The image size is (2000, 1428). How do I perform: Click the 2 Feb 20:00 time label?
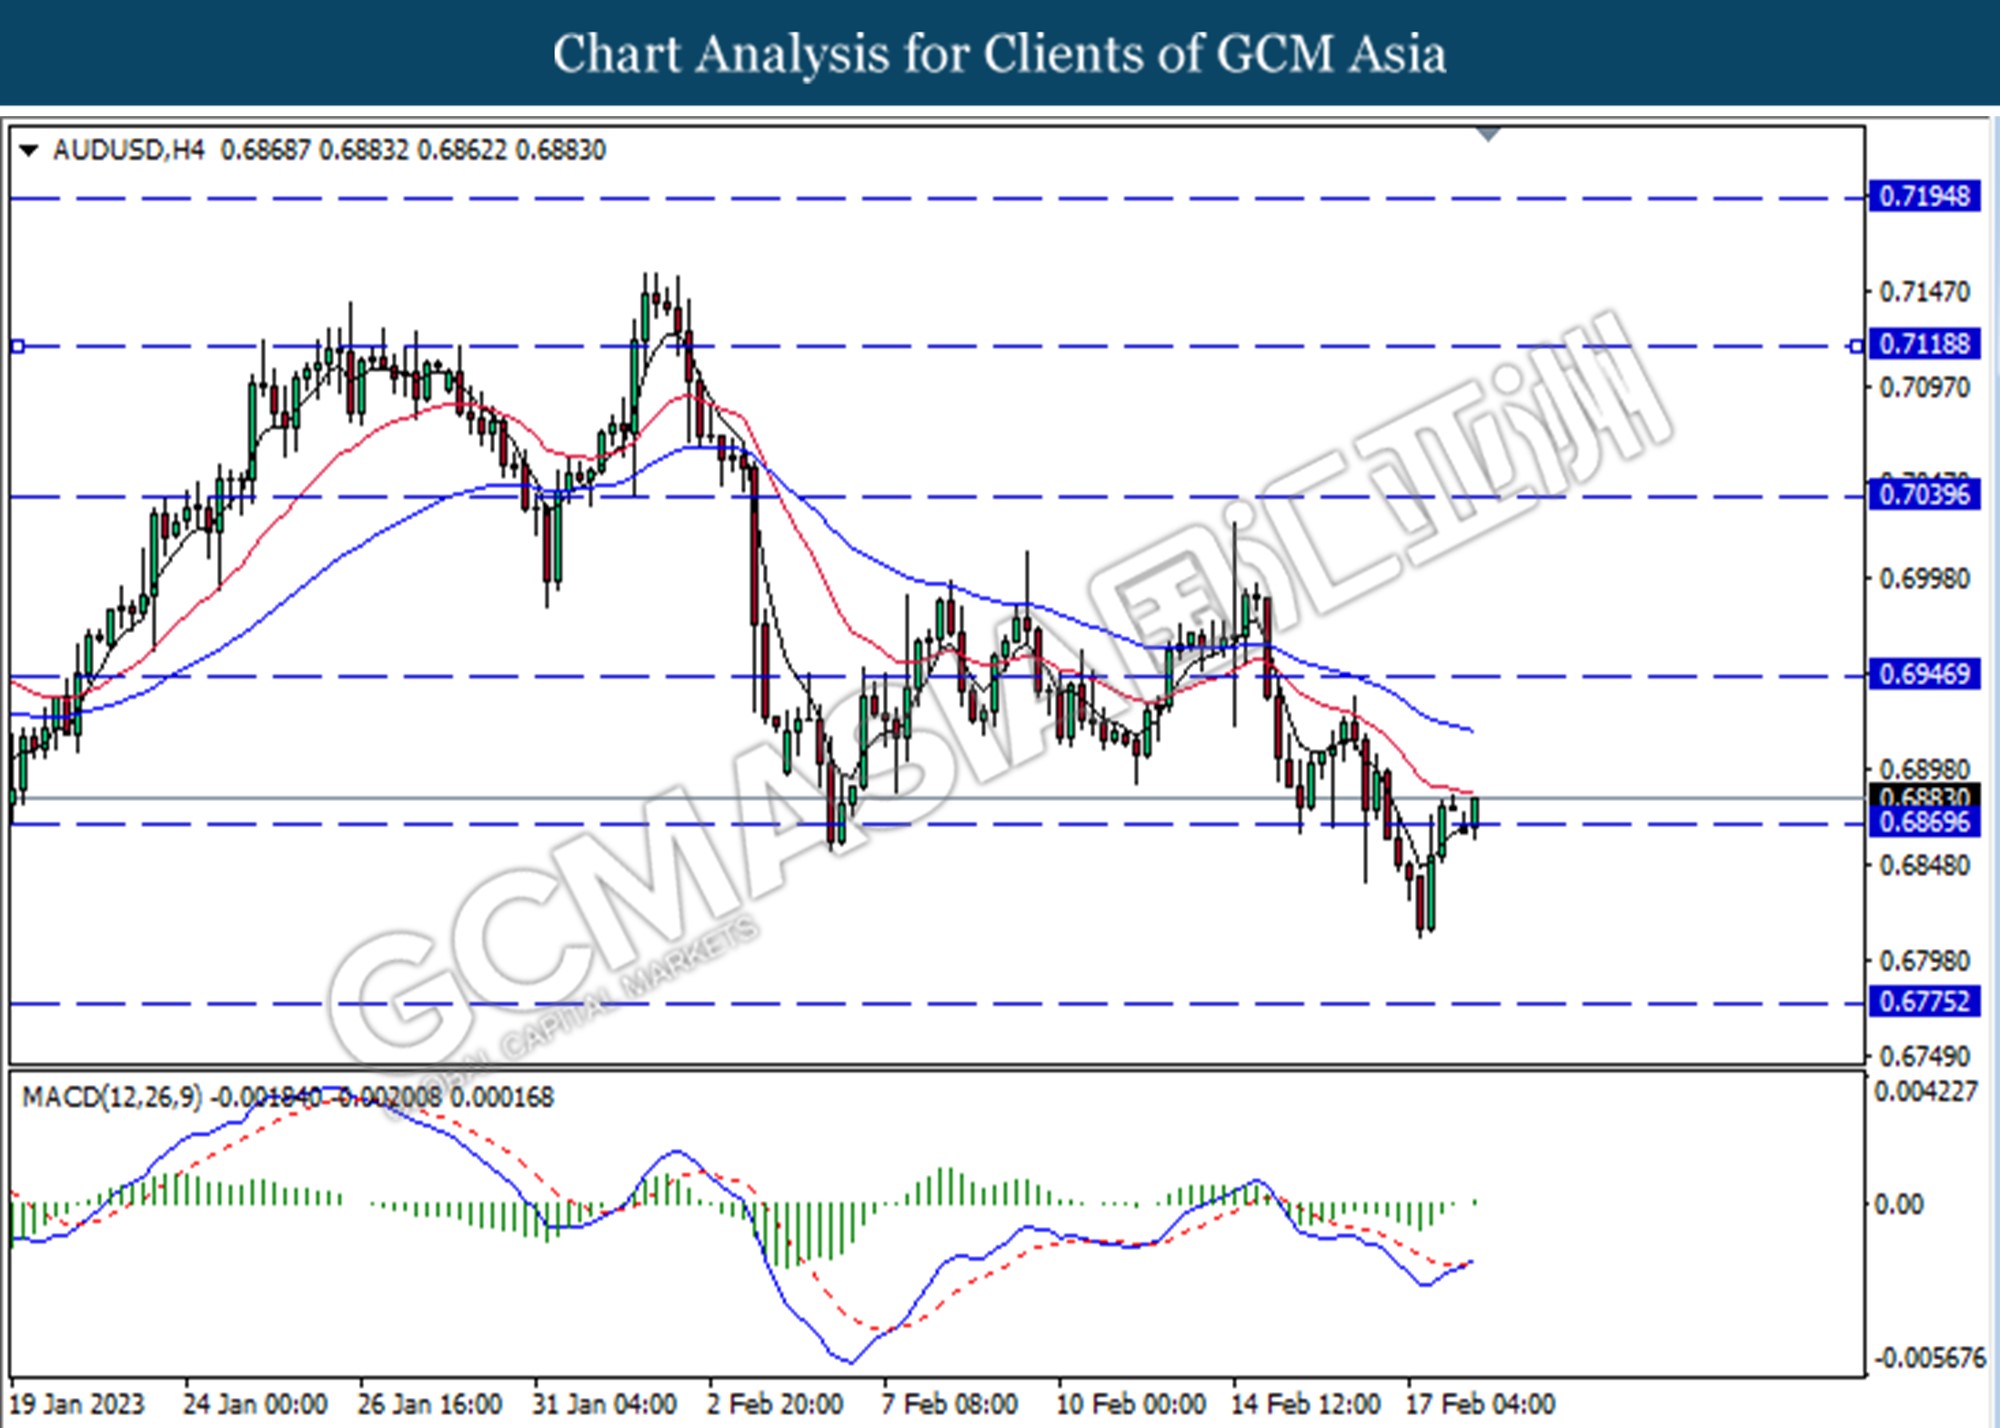point(775,1404)
